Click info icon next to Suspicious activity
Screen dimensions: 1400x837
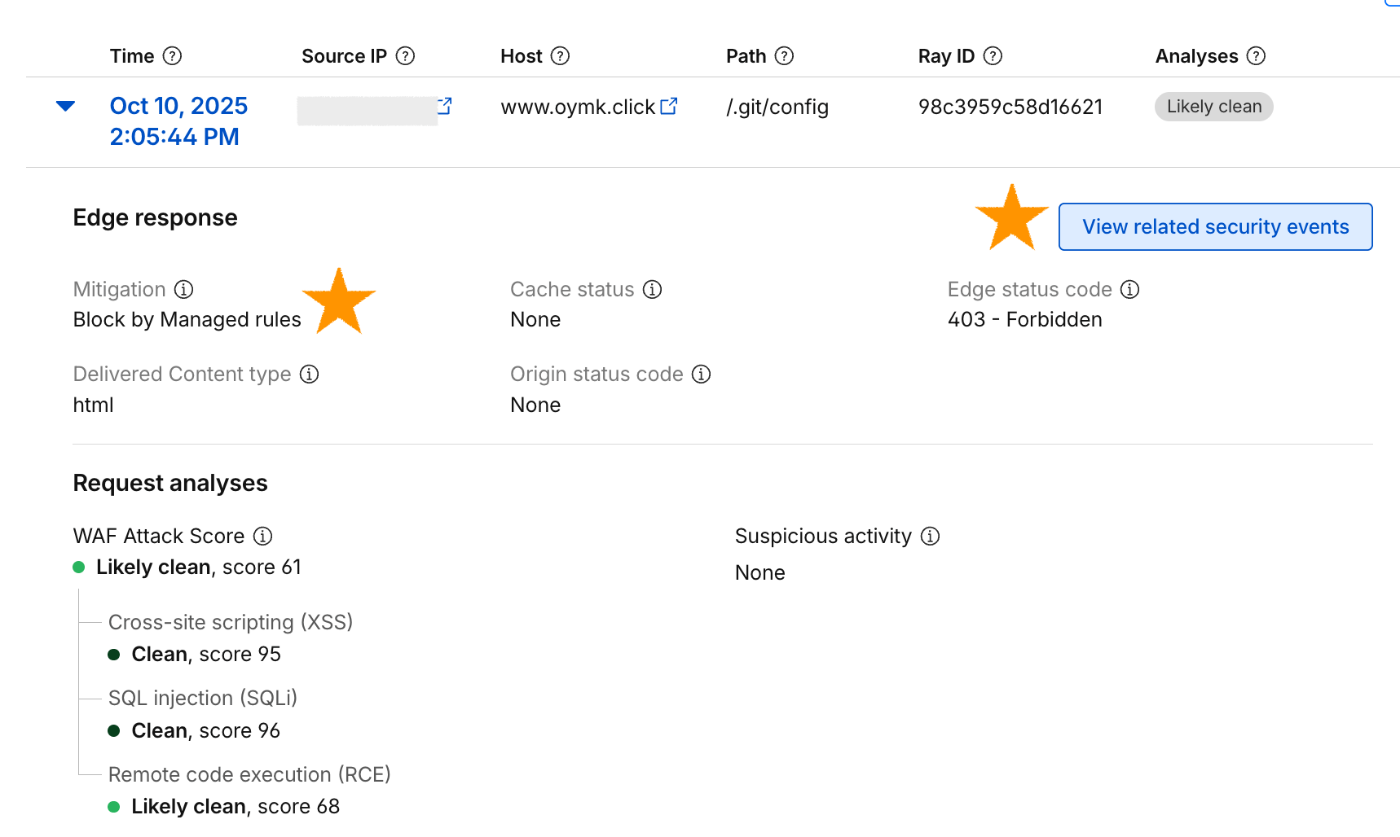(930, 537)
